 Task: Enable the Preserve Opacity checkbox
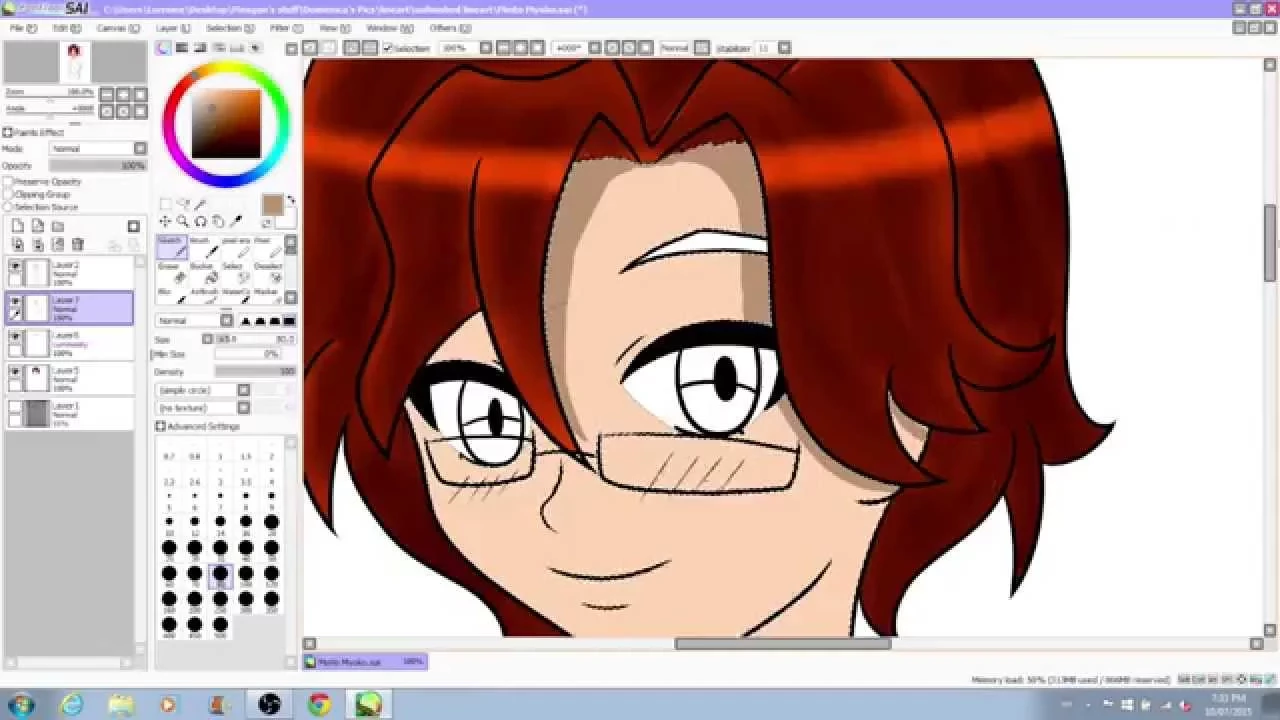point(8,182)
